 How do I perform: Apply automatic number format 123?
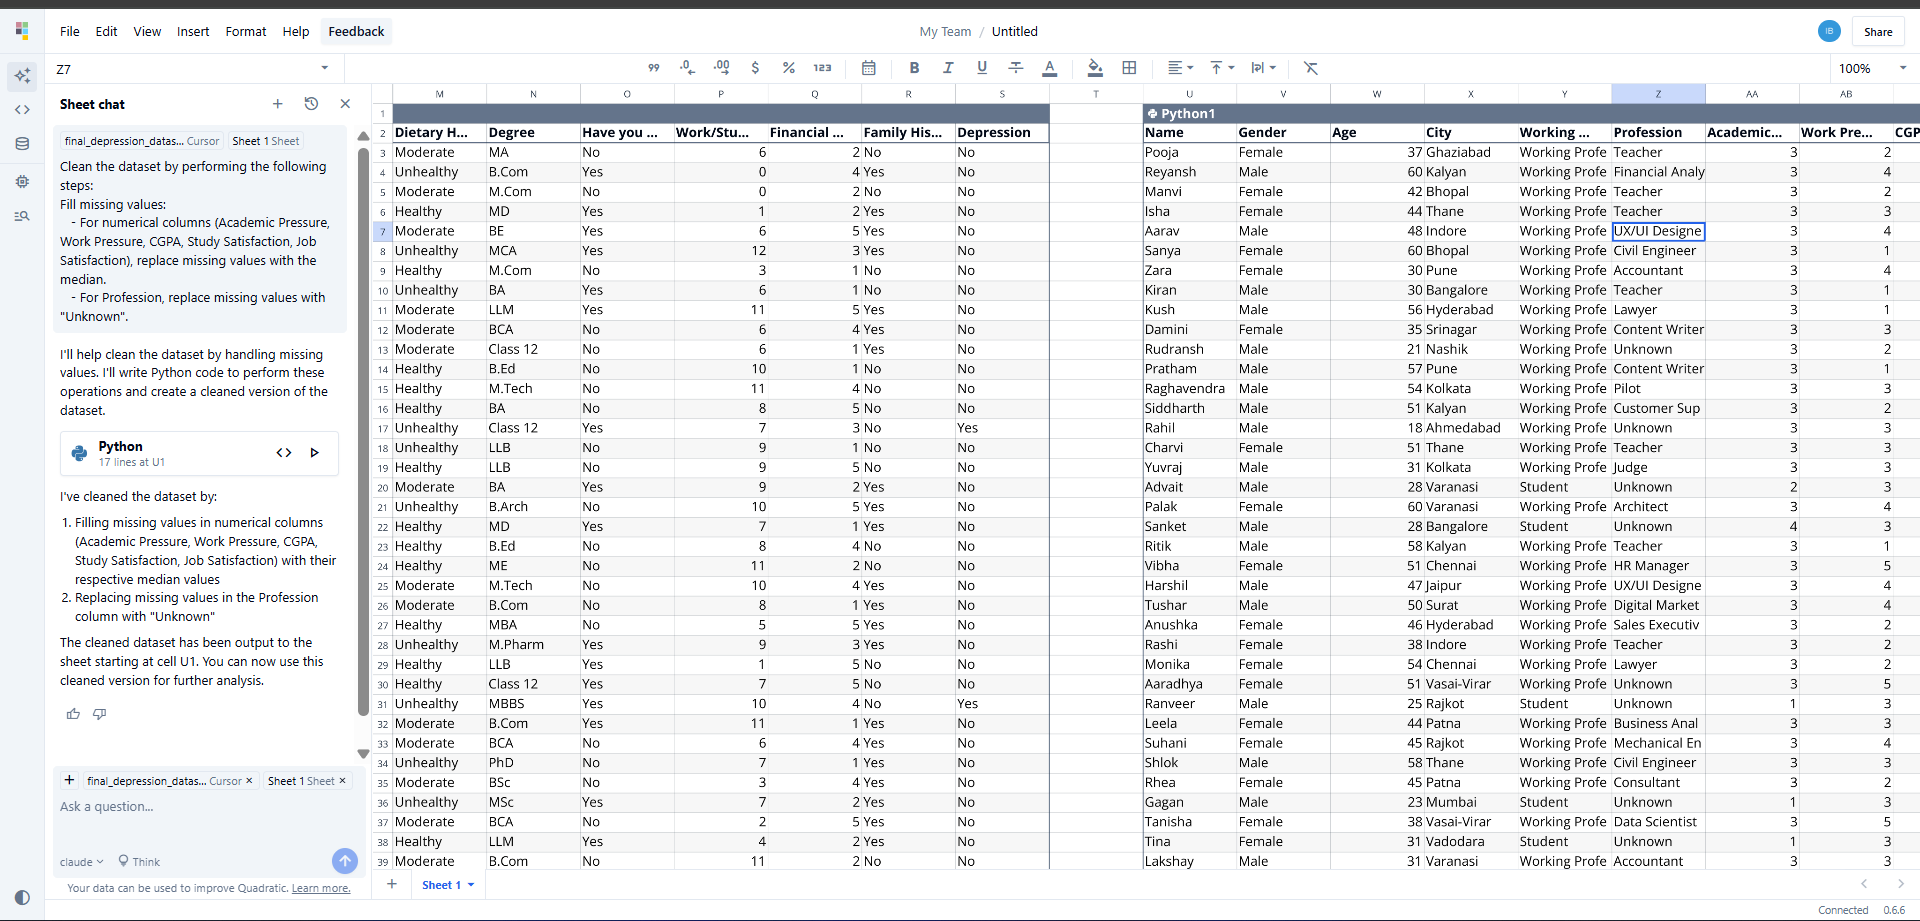click(x=822, y=68)
